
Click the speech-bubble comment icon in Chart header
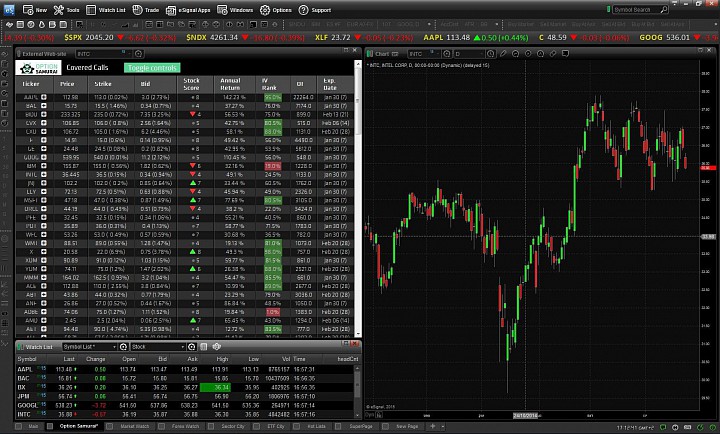(x=566, y=54)
